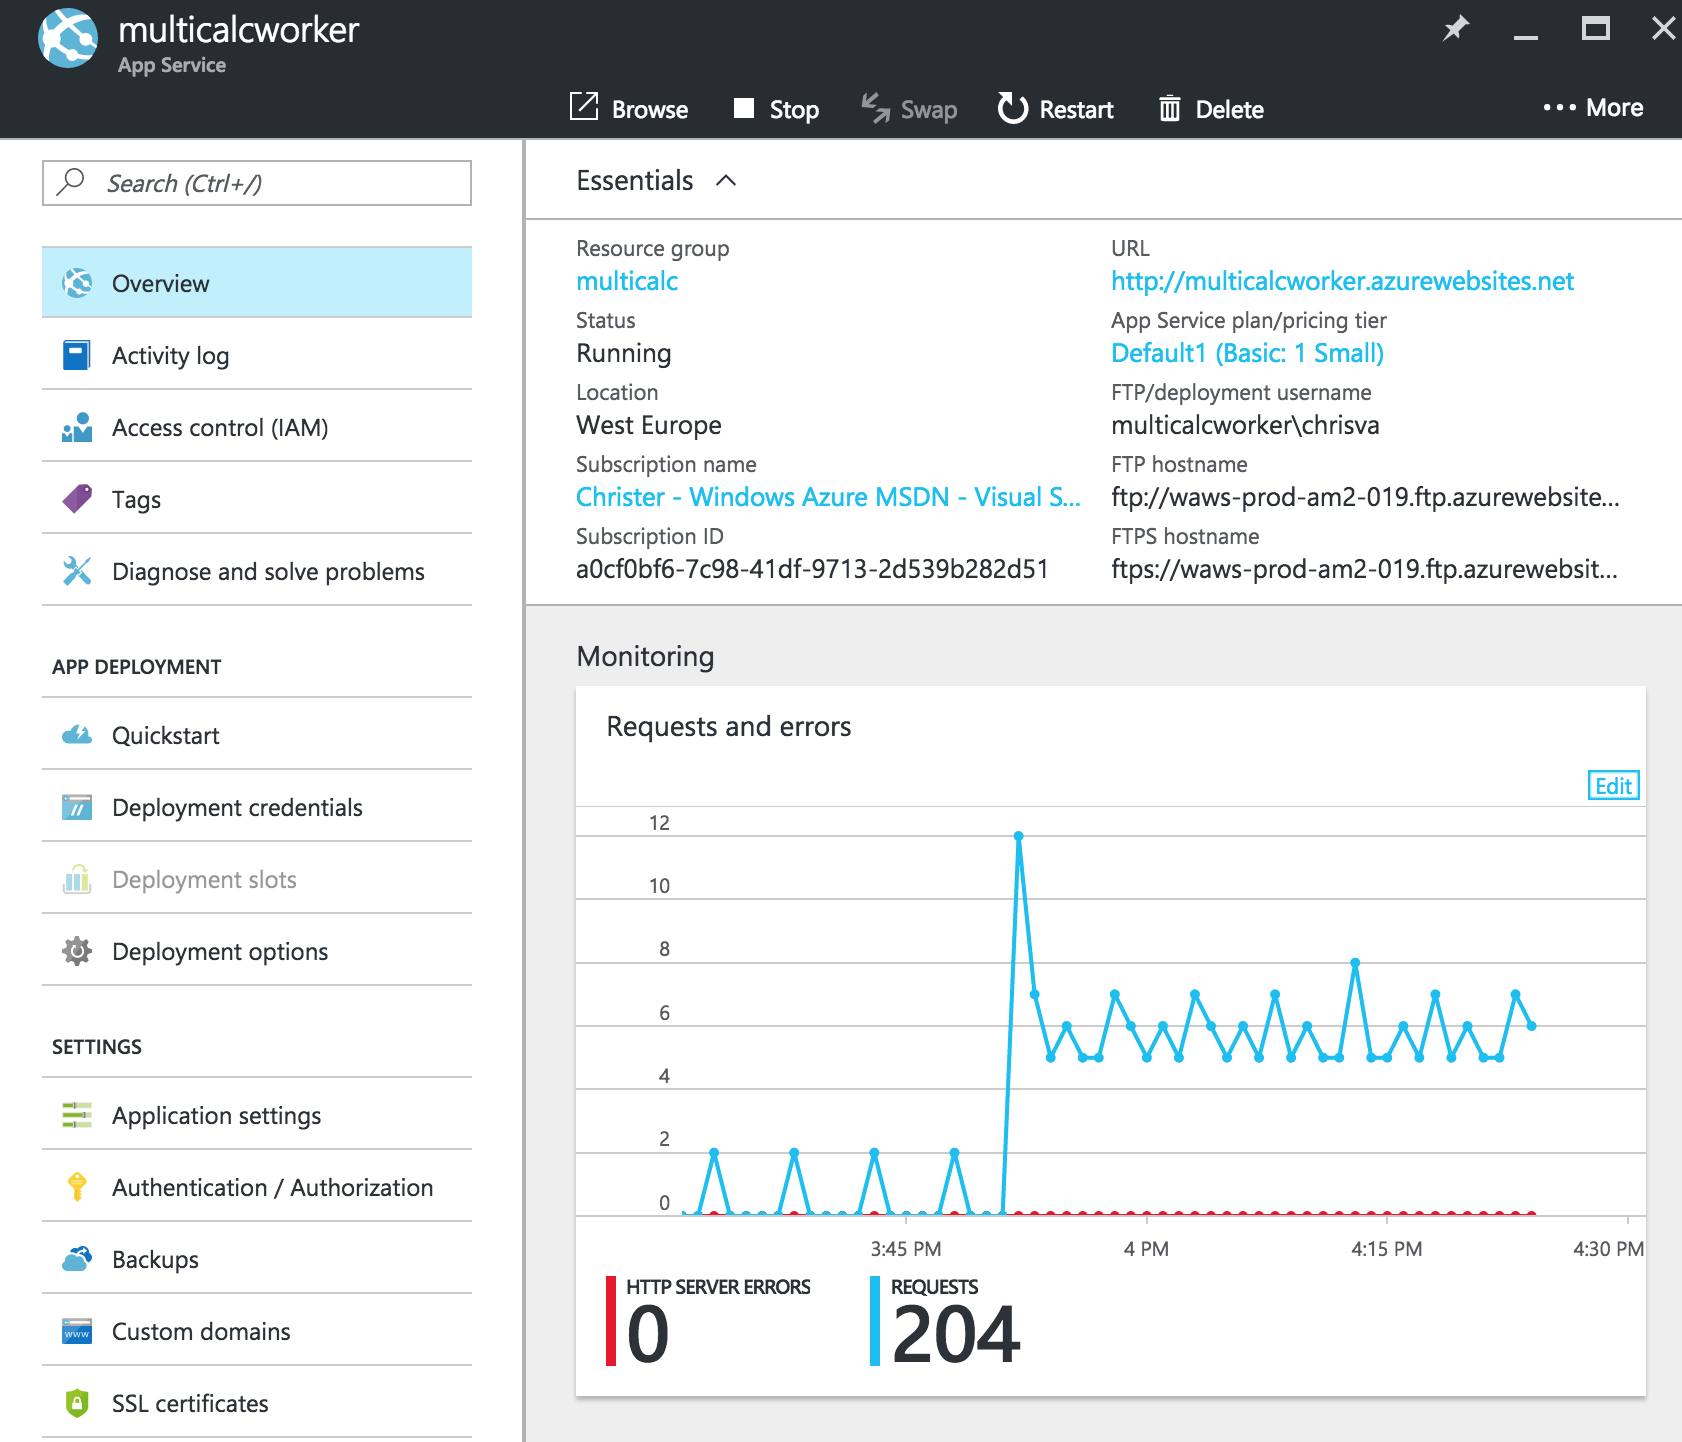Viewport: 1682px width, 1442px height.
Task: Open Deployment credentials
Action: click(x=257, y=807)
